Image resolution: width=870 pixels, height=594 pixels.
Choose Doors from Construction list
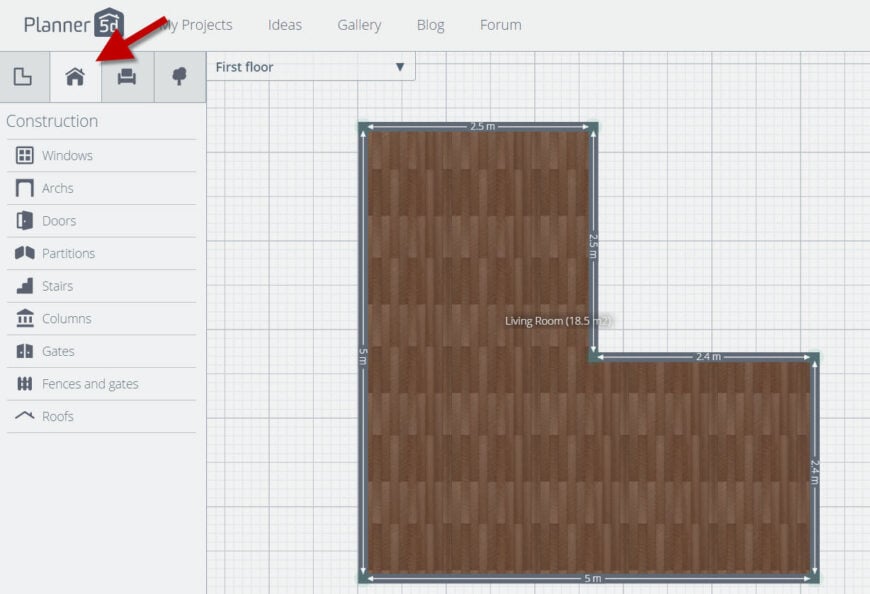[59, 221]
